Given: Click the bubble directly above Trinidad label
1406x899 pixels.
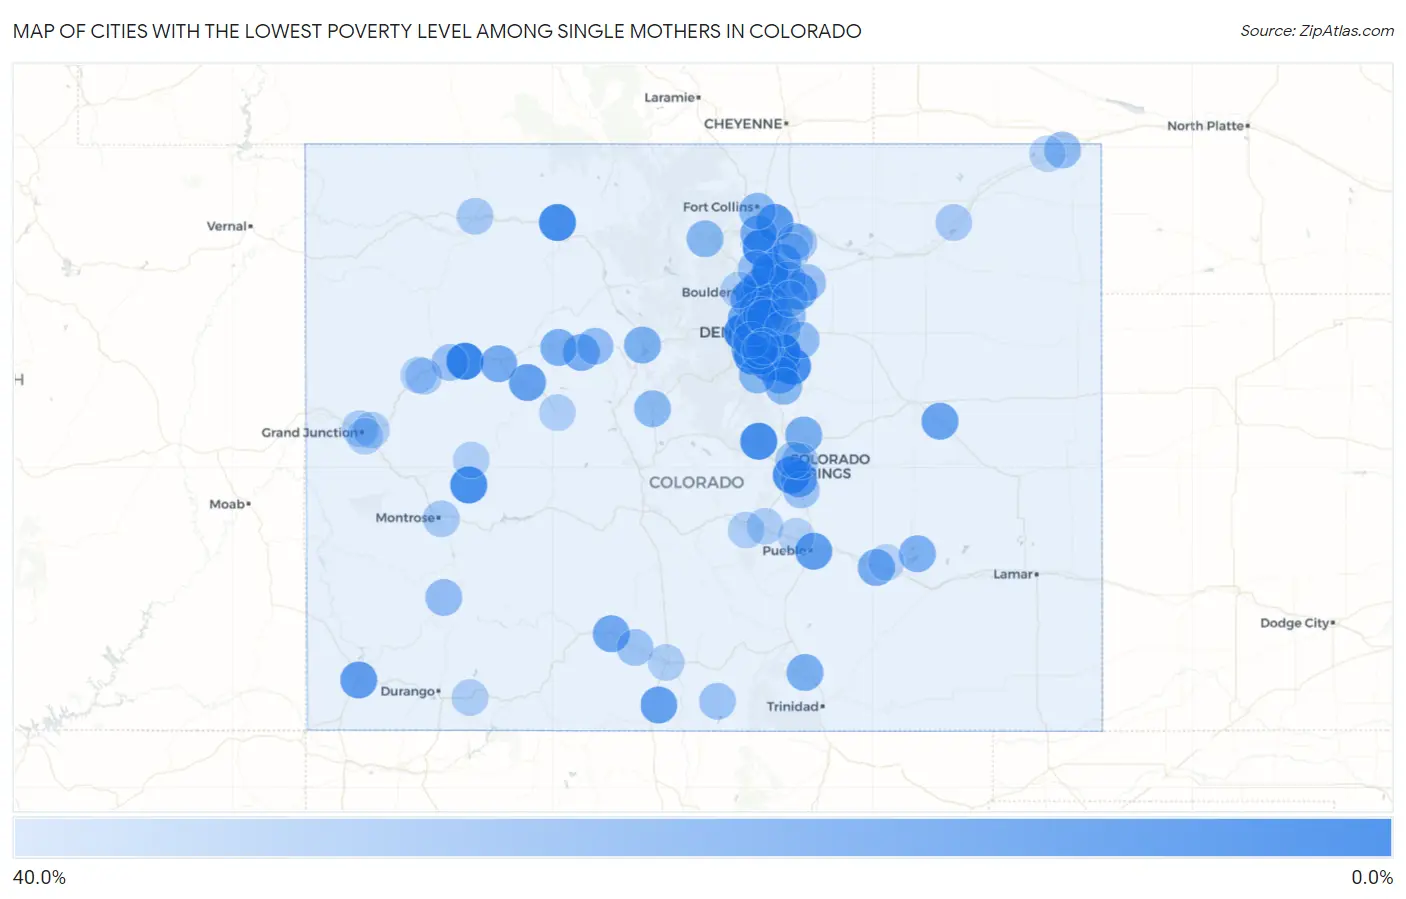Looking at the screenshot, I should click(804, 672).
